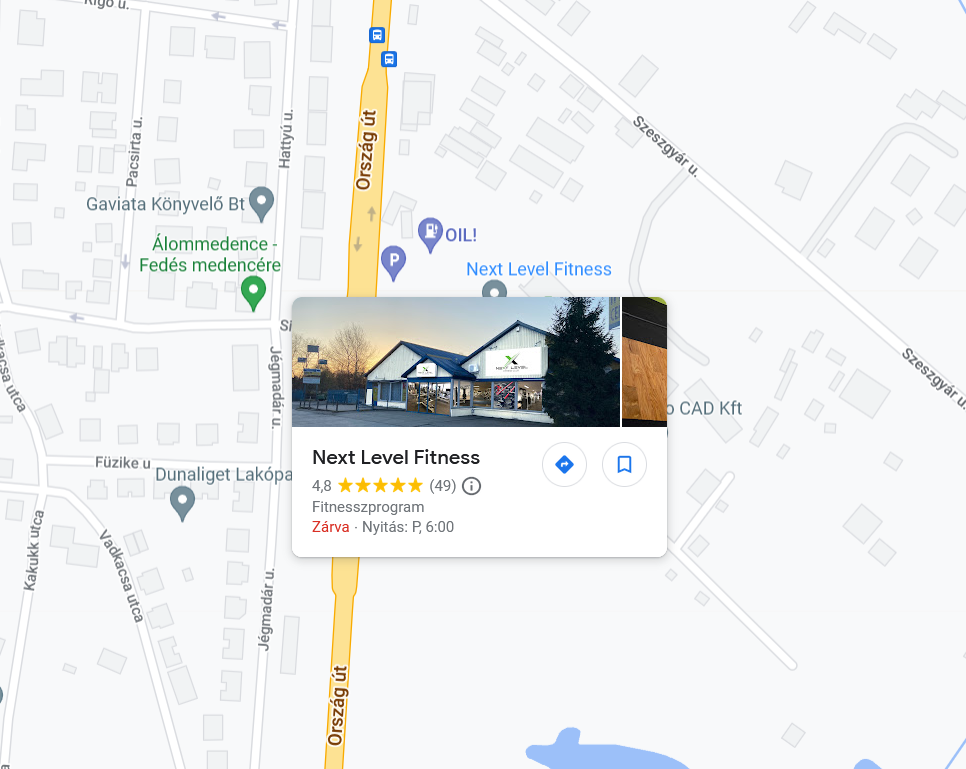Select the upper bus stop icon on Ország út
The height and width of the screenshot is (769, 966).
pos(377,35)
